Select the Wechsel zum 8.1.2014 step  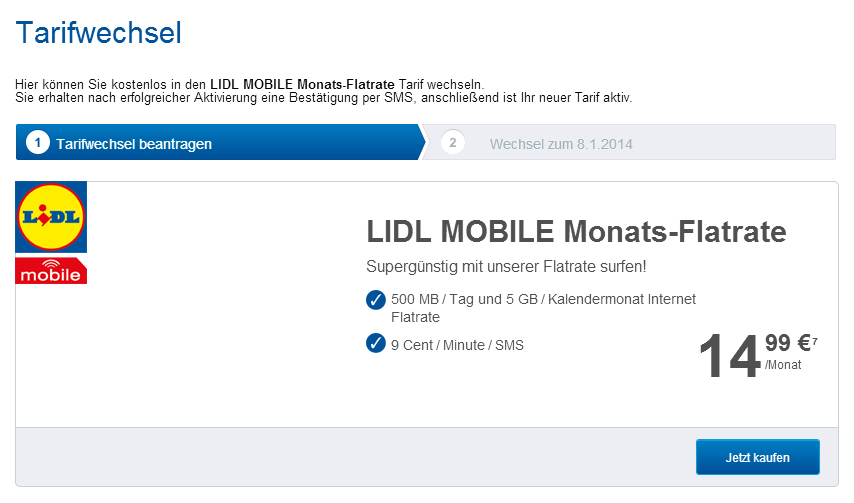click(x=560, y=144)
